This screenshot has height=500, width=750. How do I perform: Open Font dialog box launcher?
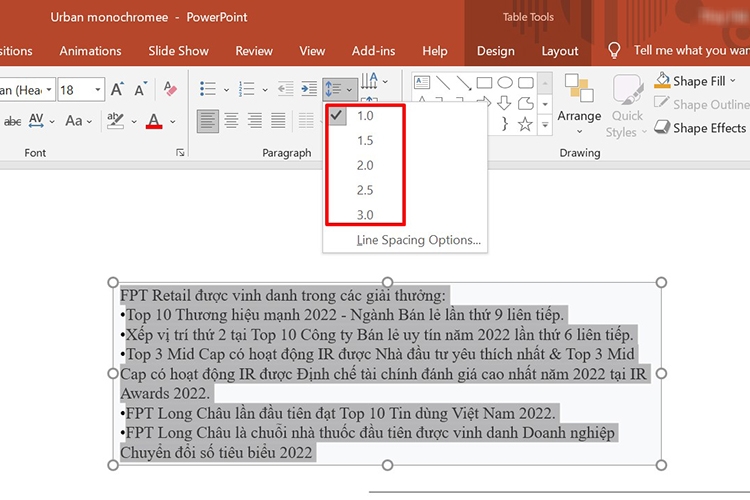[180, 153]
